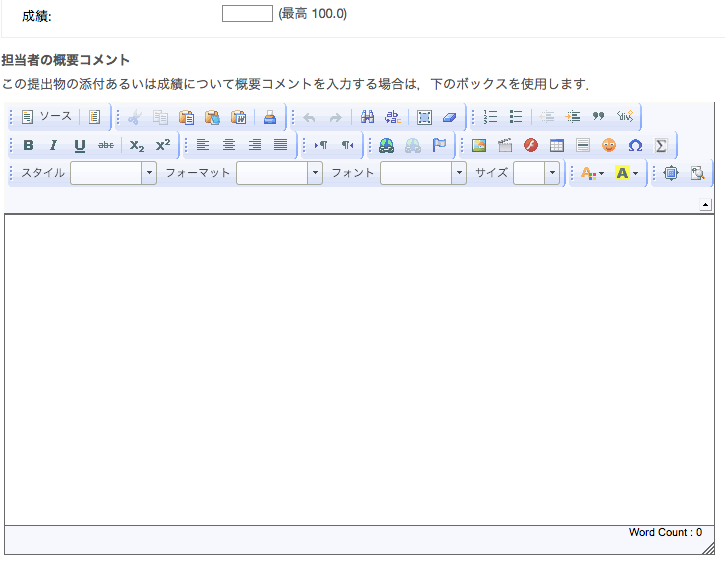Screen dimensions: 725x564
Task: Insert a smiley emoticon
Action: [609, 145]
